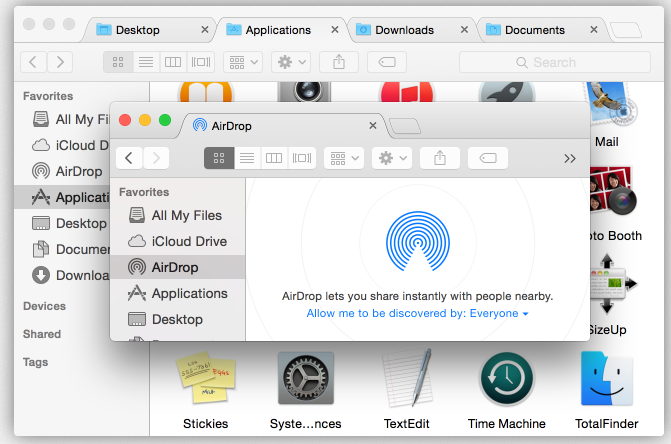Screen dimensions: 671x444
Task: Close the Desktop tab
Action: tap(205, 30)
